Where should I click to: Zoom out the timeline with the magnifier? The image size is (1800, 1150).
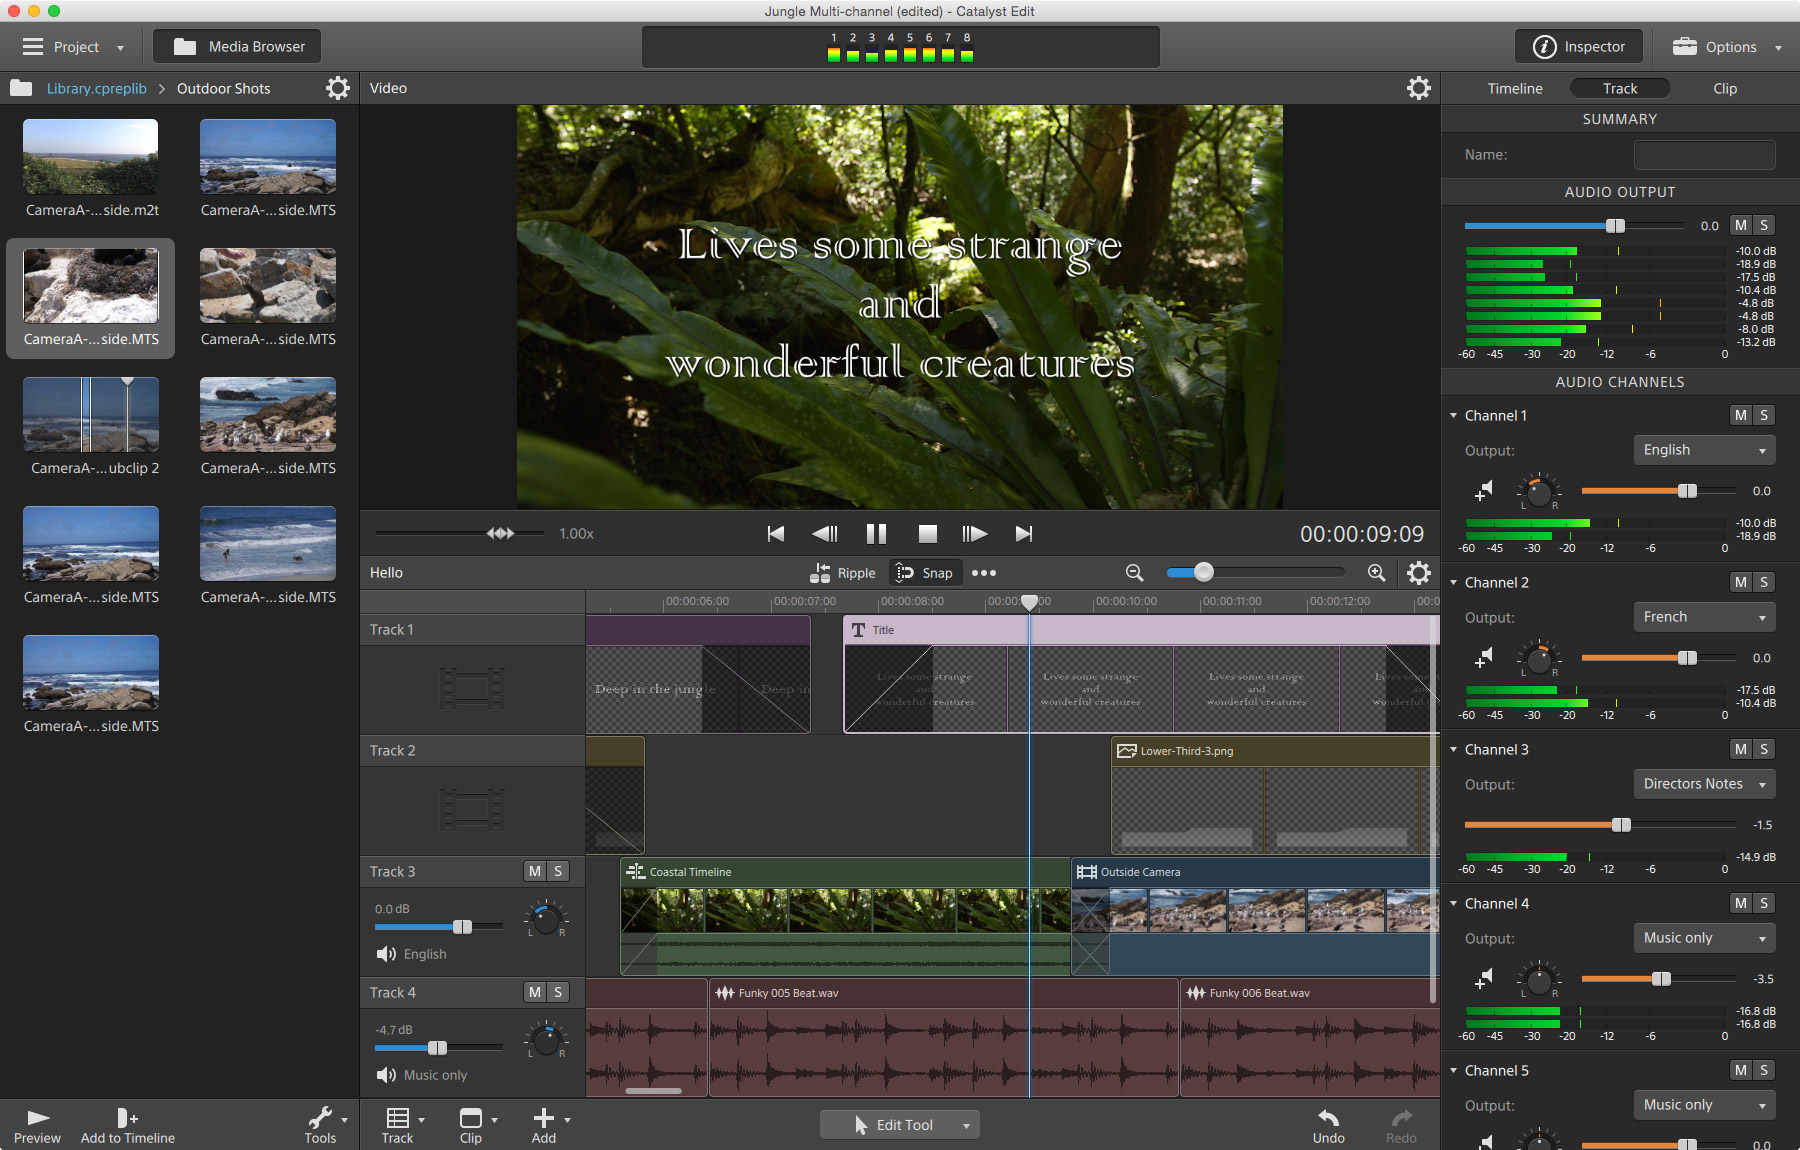1134,573
